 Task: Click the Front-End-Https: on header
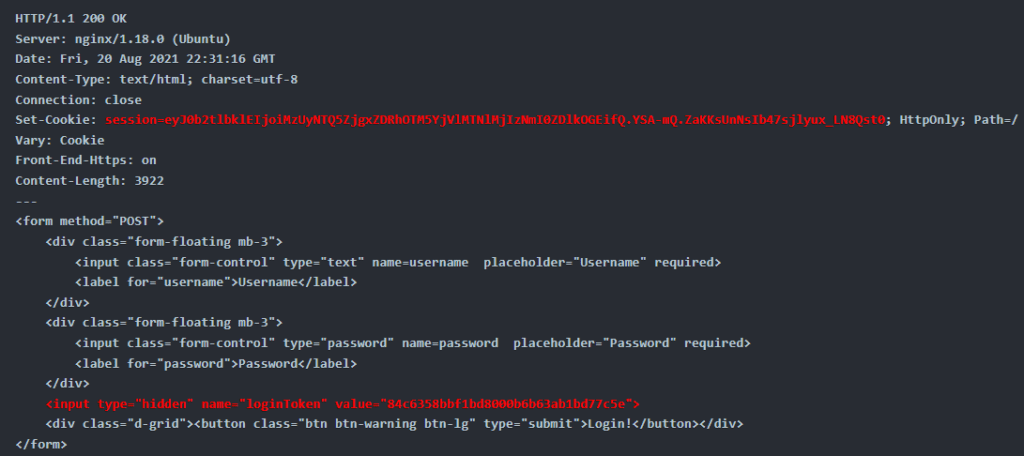click(x=86, y=161)
